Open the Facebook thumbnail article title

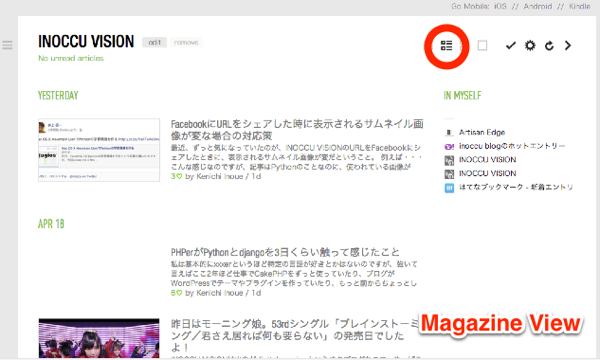point(297,130)
